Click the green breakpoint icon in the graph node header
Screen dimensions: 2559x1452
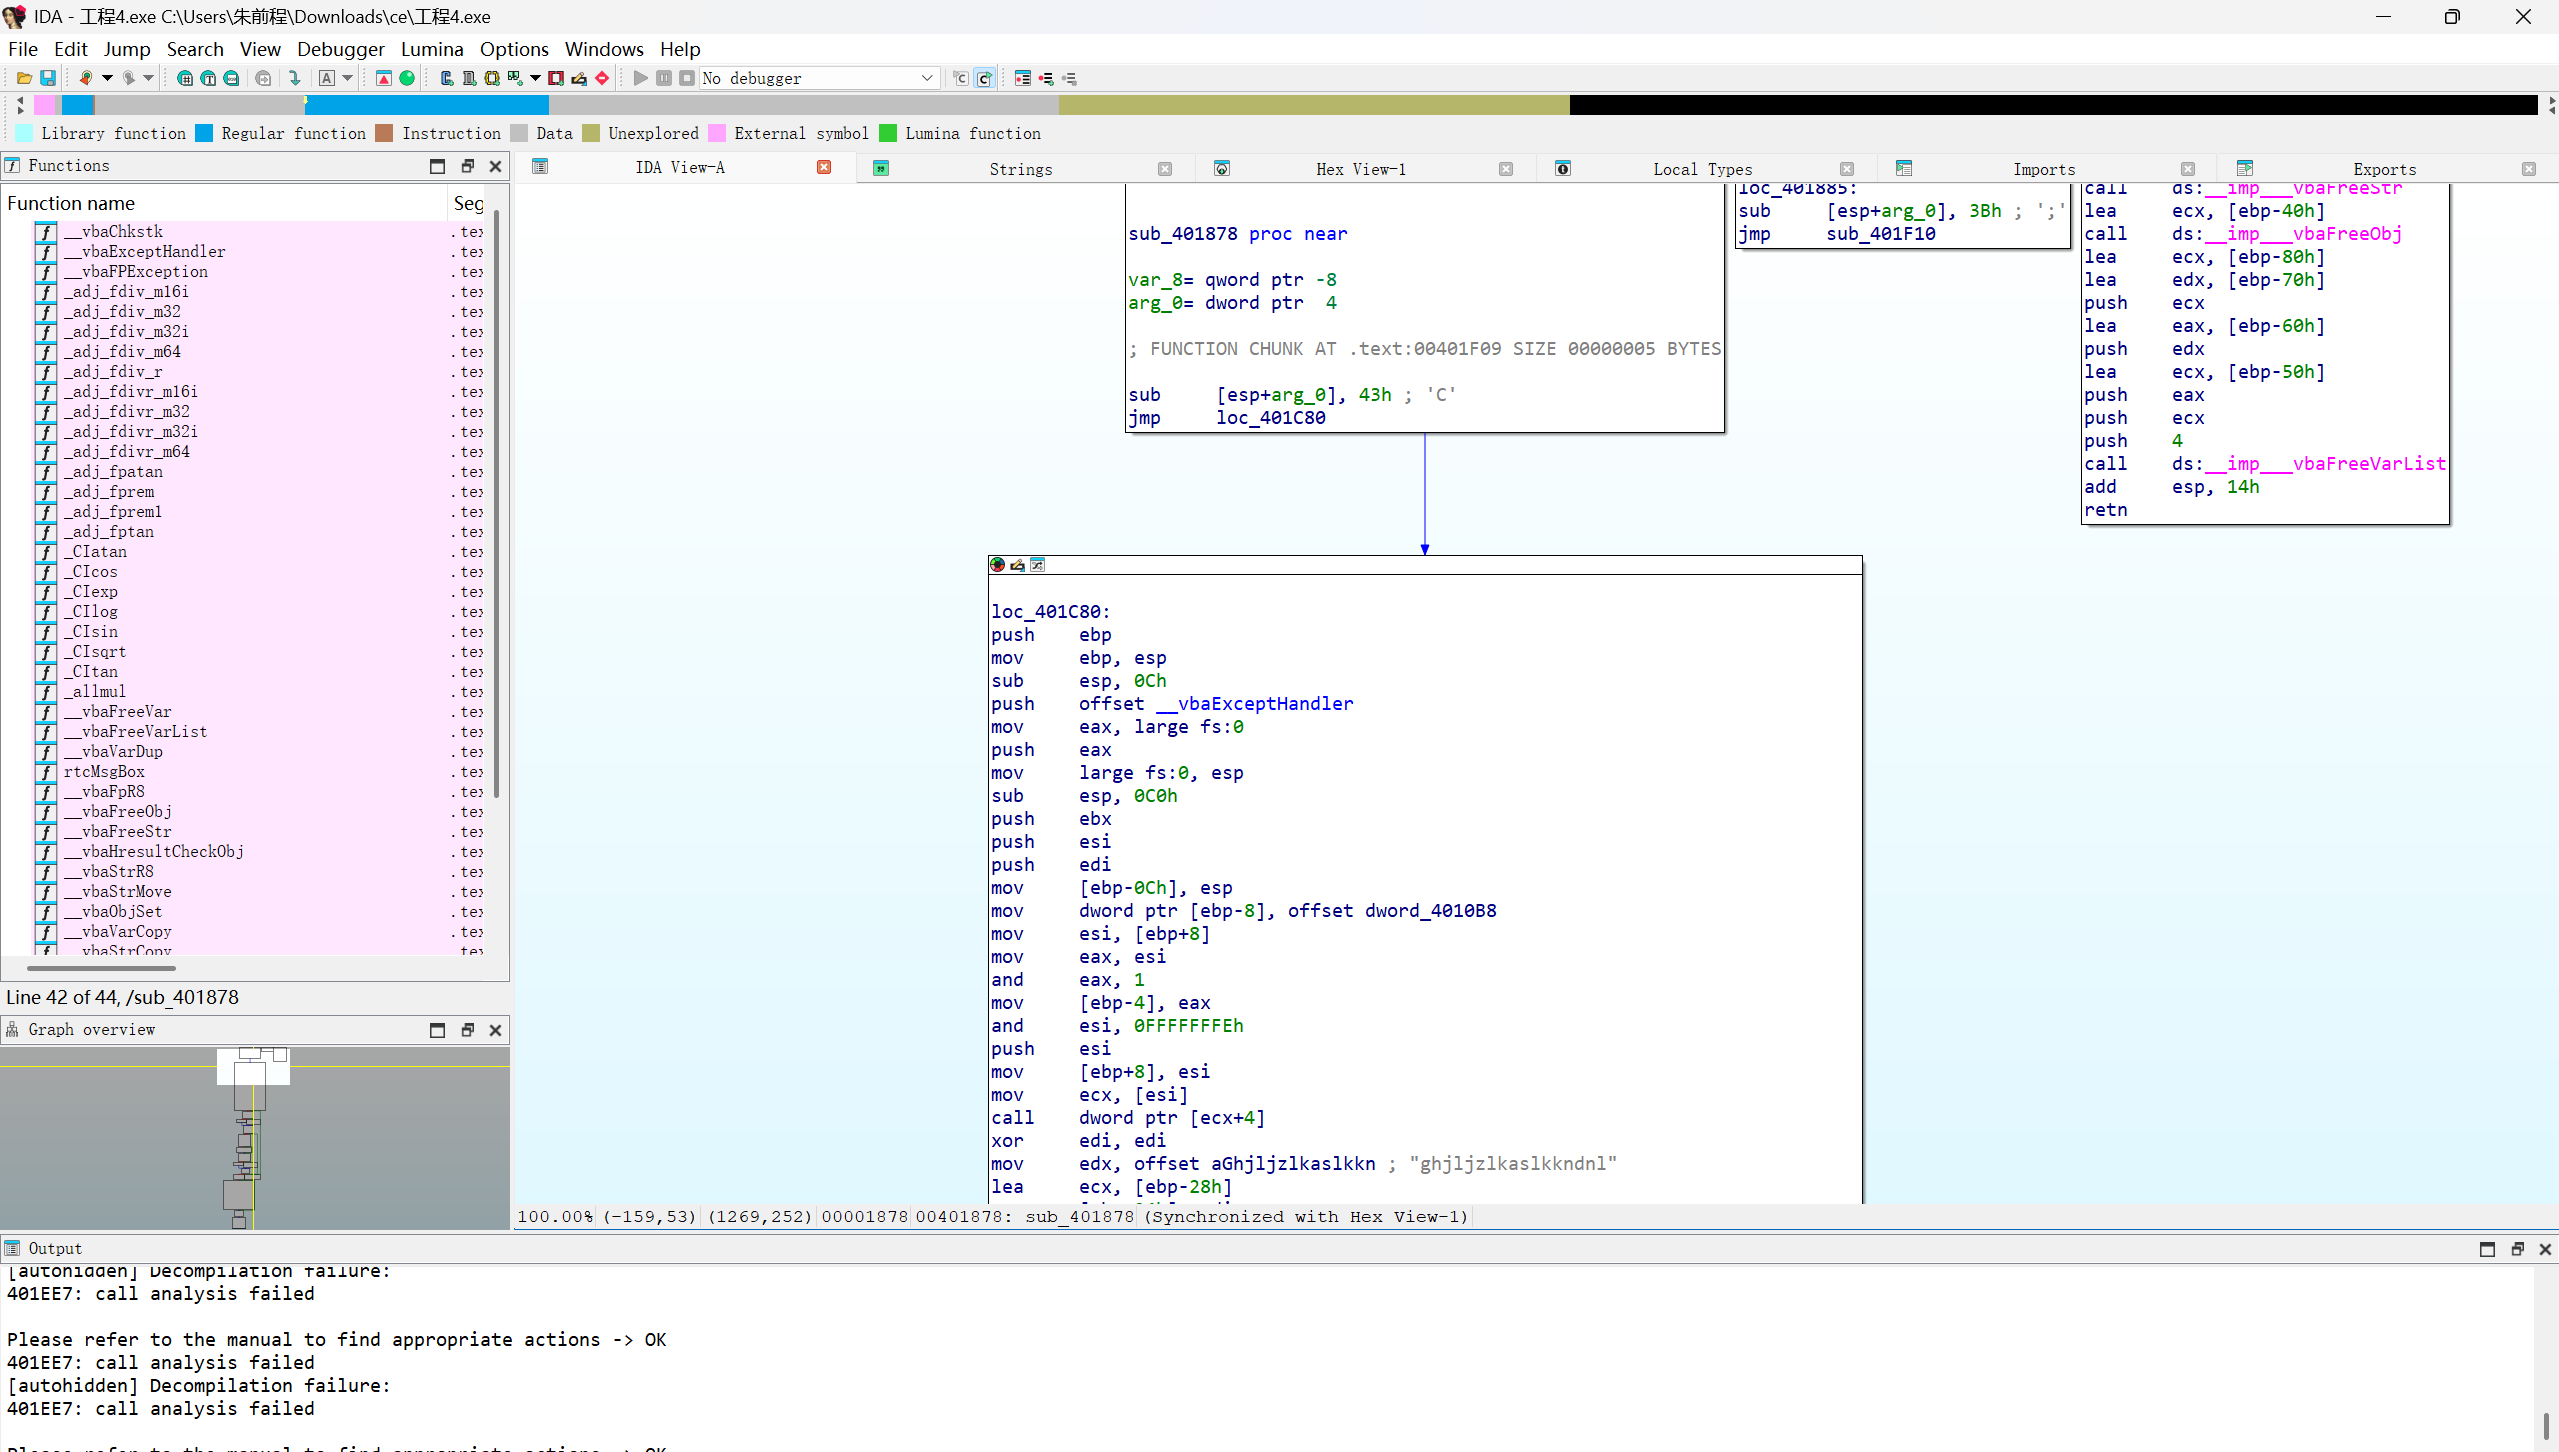click(x=997, y=565)
